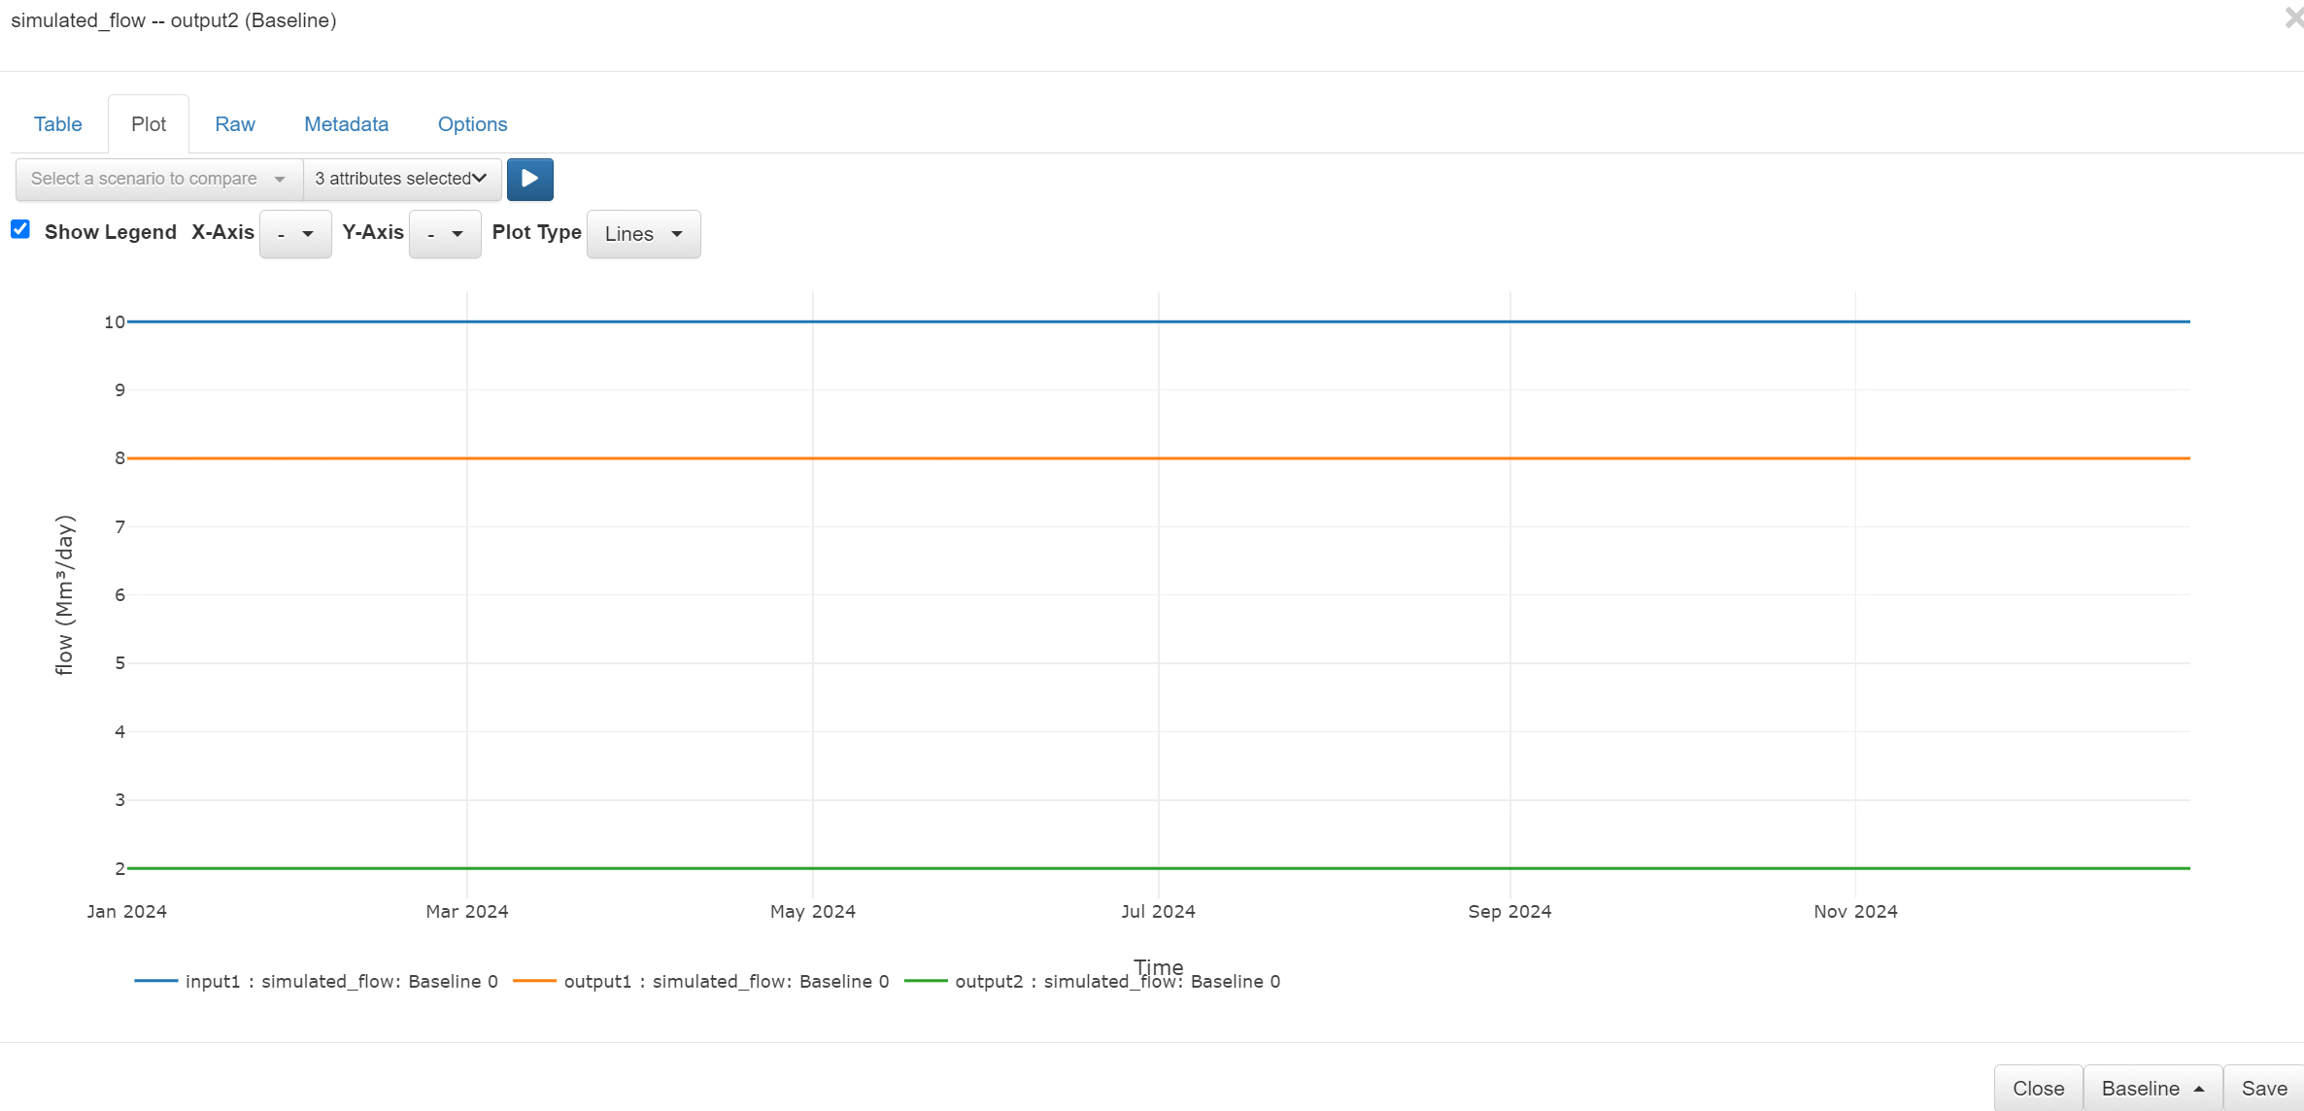Open the Baseline scenario dropup button
This screenshot has width=2304, height=1111.
[x=2152, y=1088]
